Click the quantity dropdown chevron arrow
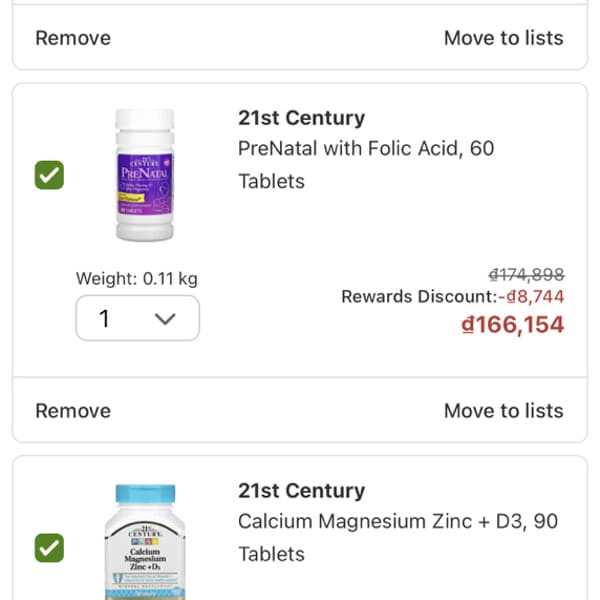Image resolution: width=600 pixels, height=600 pixels. click(165, 318)
